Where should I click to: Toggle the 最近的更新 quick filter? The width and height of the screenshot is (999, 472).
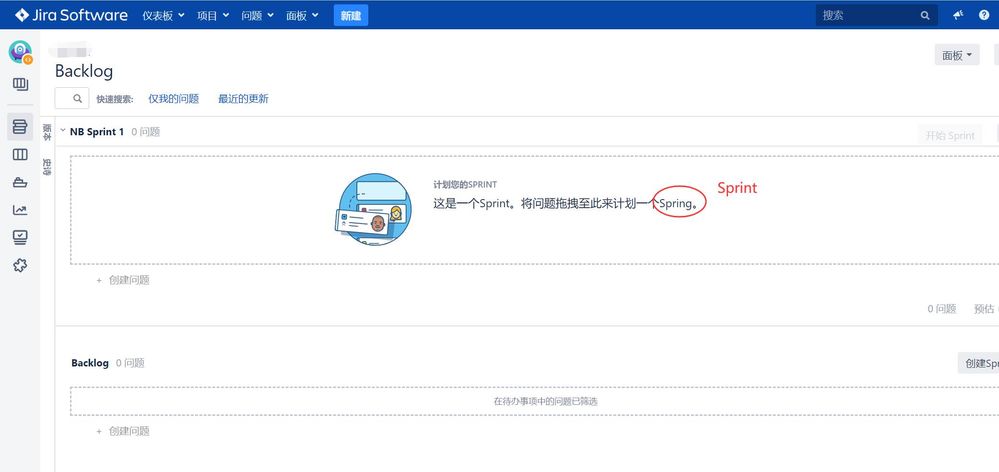[243, 99]
